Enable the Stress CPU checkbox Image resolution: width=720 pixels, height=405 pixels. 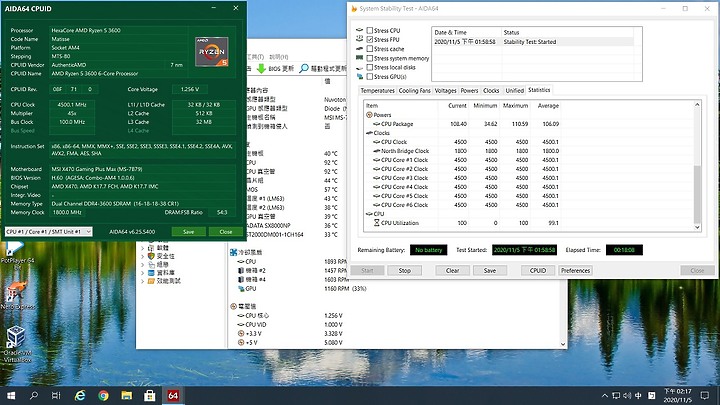click(370, 30)
